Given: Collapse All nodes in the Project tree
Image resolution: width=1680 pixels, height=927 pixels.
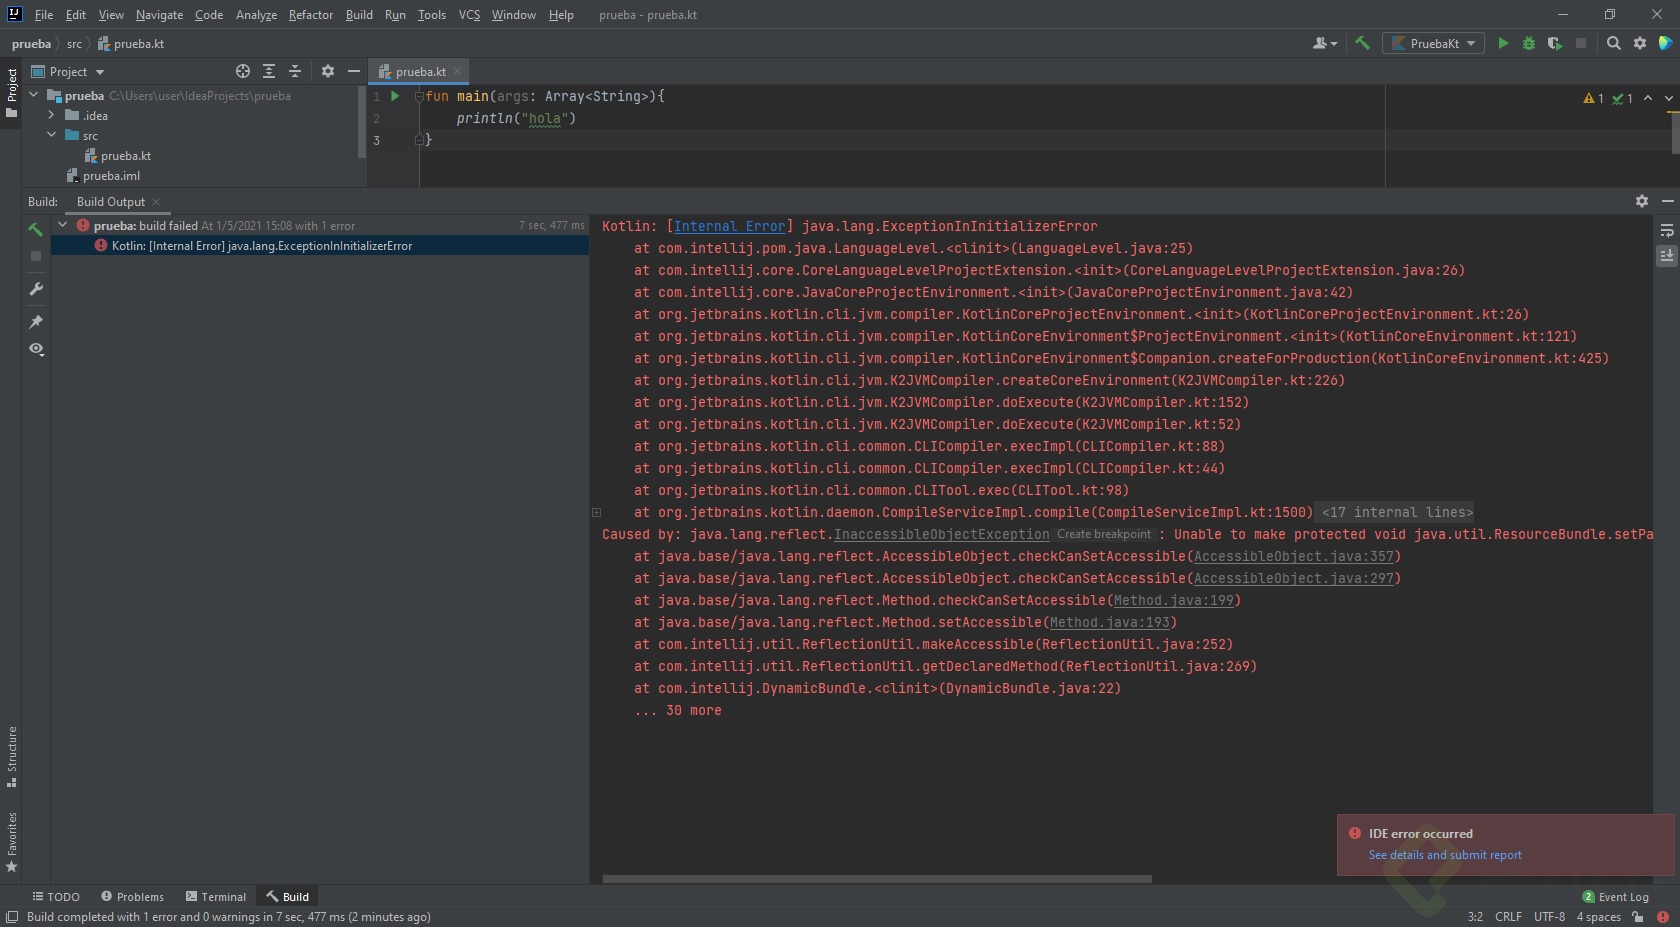Looking at the screenshot, I should pyautogui.click(x=295, y=71).
